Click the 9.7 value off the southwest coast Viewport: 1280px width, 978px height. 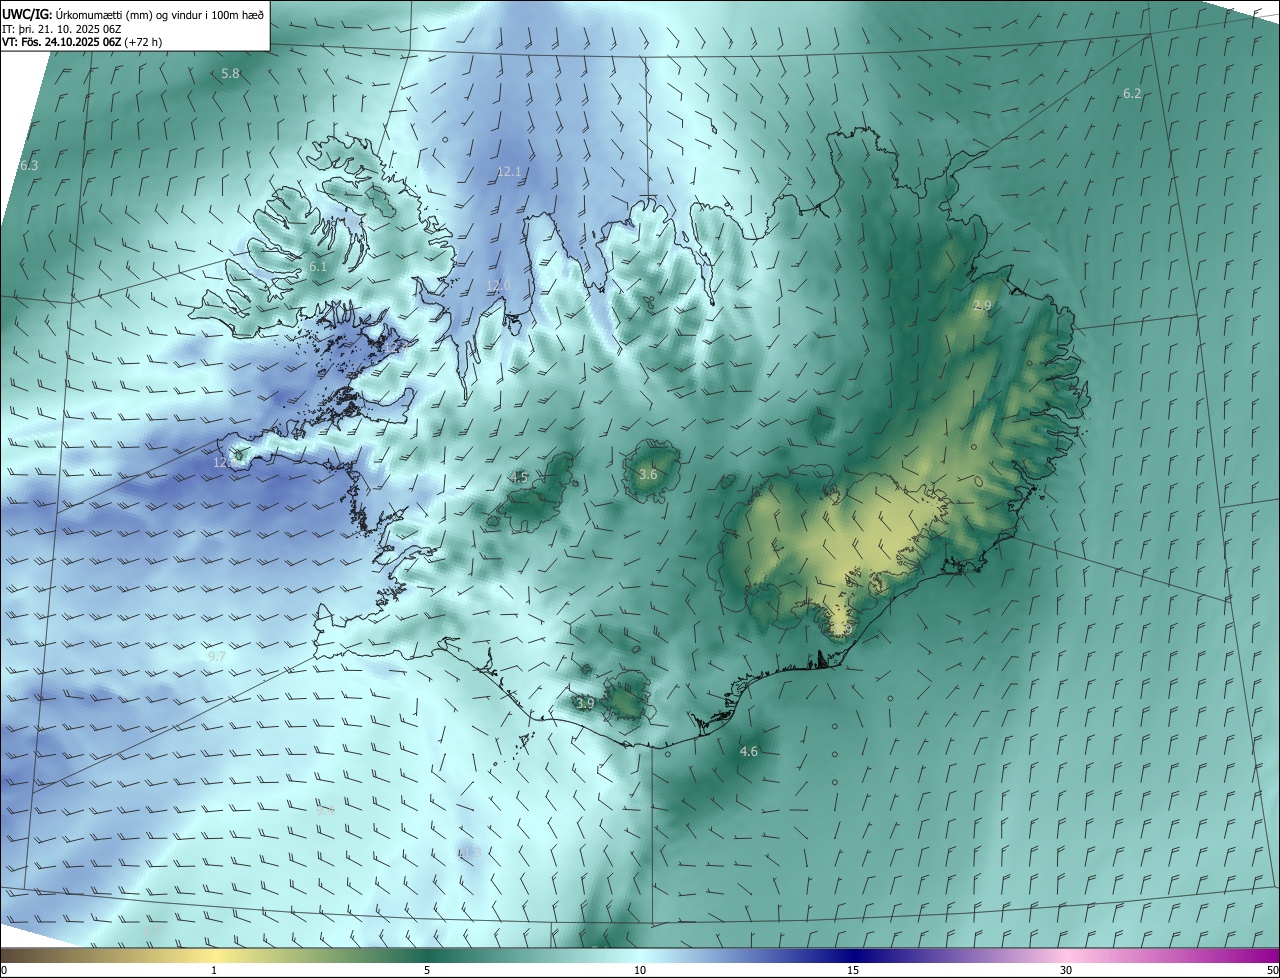(216, 656)
